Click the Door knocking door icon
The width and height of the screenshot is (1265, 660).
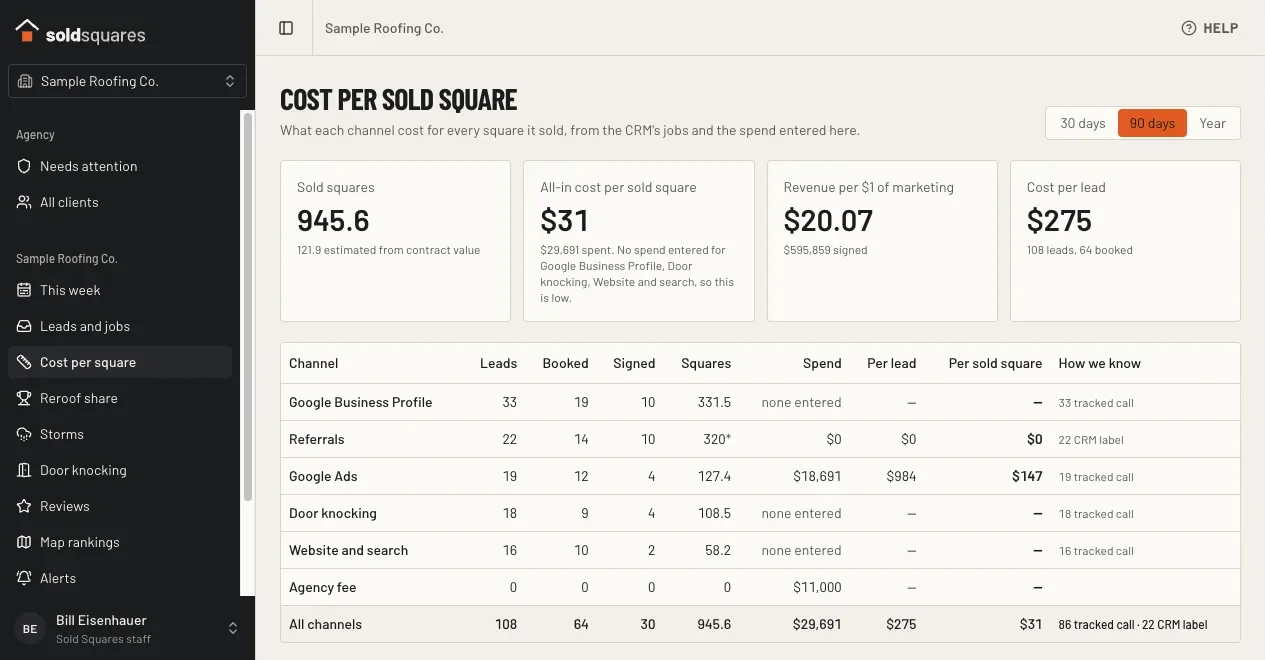[x=24, y=470]
